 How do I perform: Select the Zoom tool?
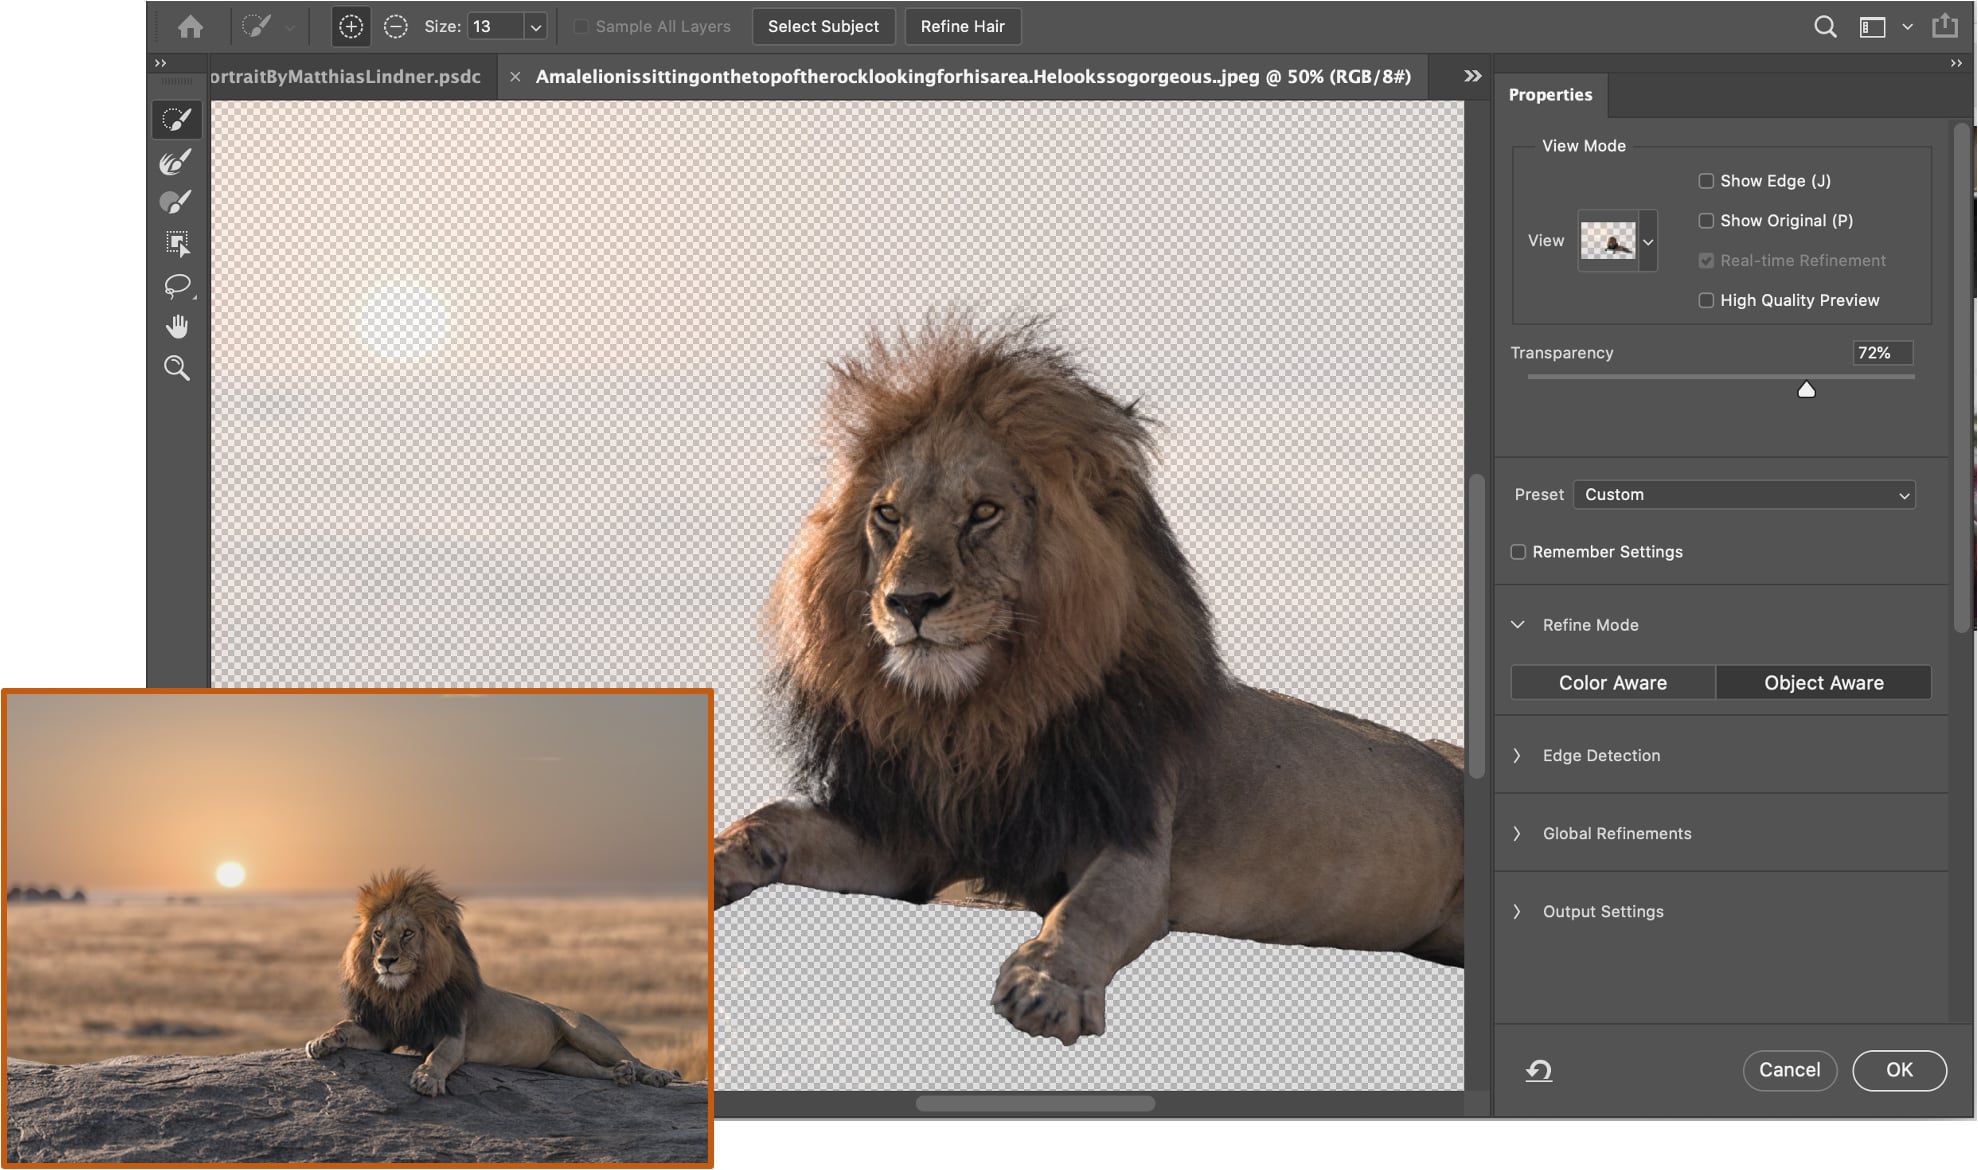[x=177, y=368]
